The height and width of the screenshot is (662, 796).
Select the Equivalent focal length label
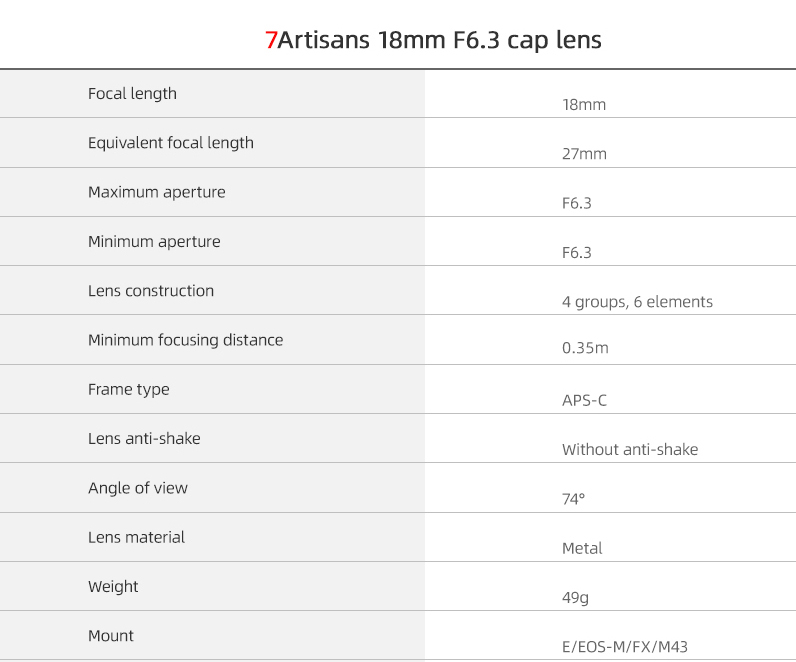[171, 143]
